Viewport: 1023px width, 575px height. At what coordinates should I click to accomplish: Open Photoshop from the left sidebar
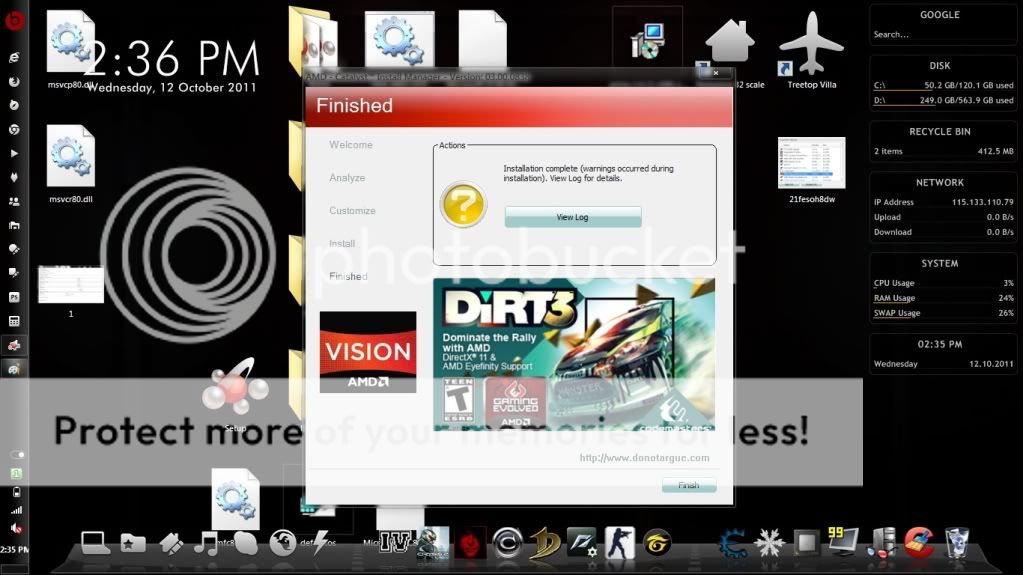[x=14, y=297]
